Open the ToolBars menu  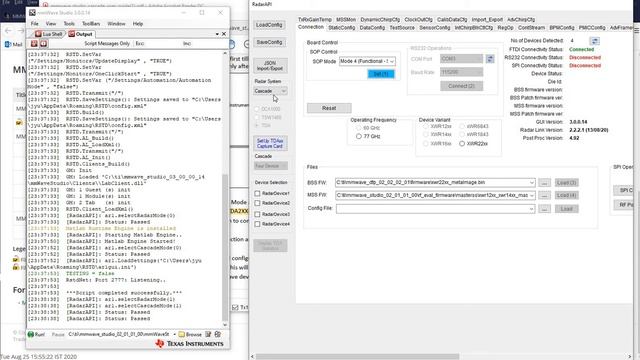tap(91, 24)
